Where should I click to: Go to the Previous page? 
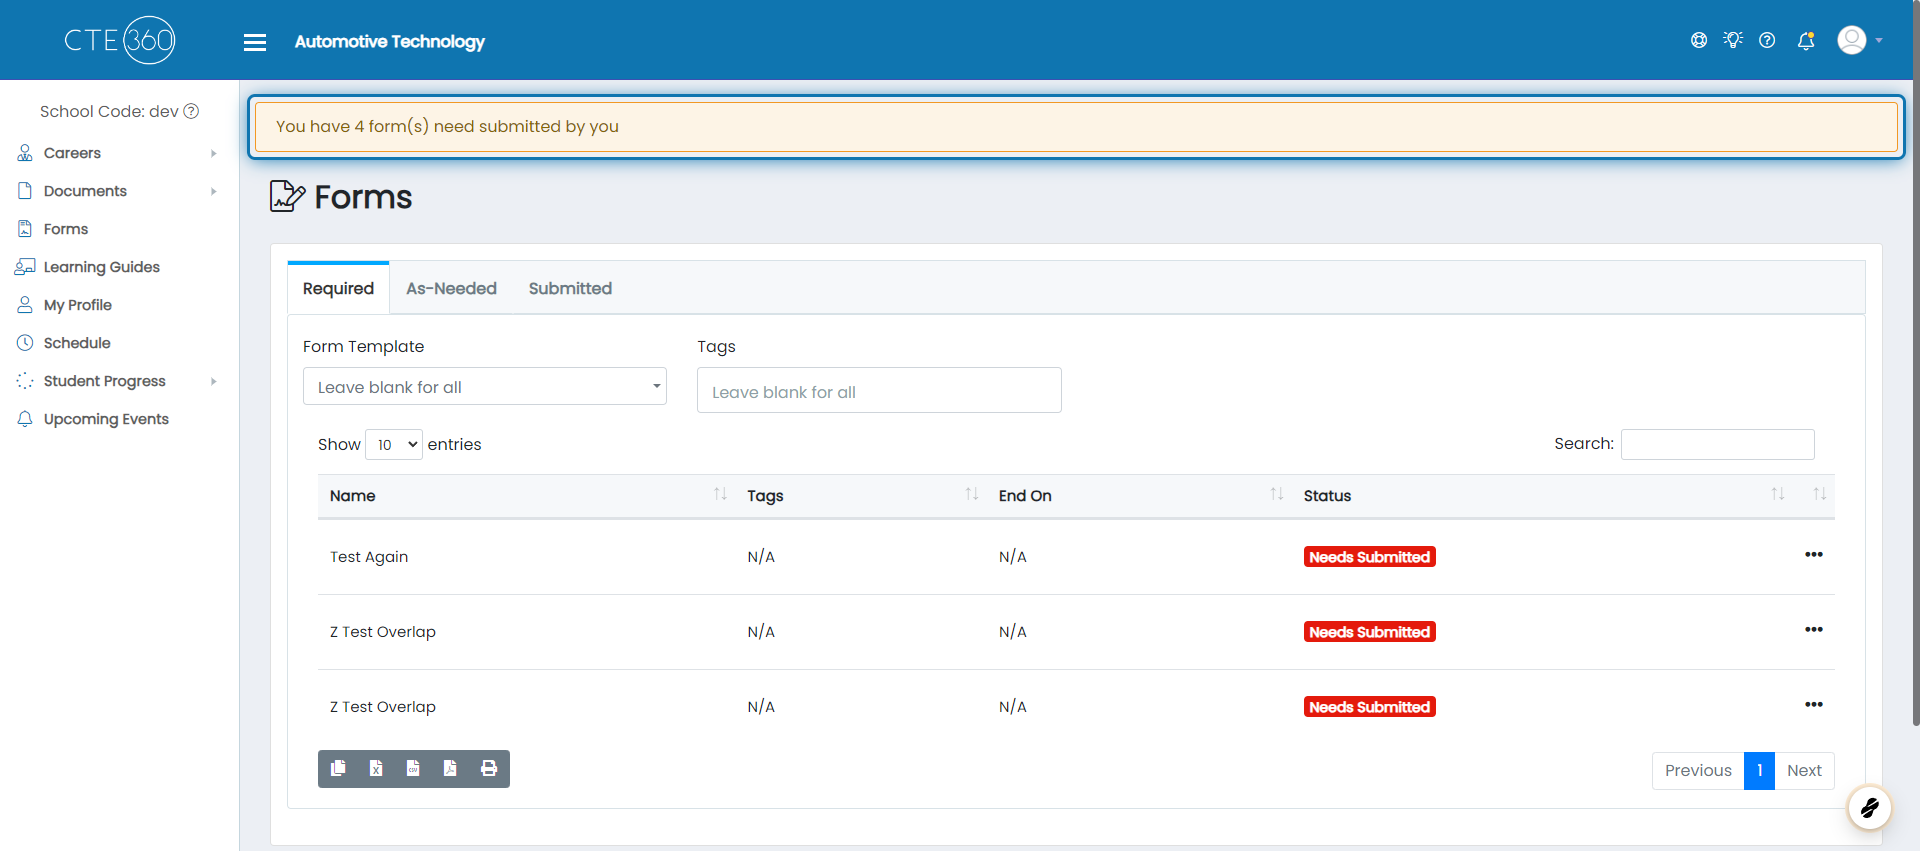coord(1698,770)
